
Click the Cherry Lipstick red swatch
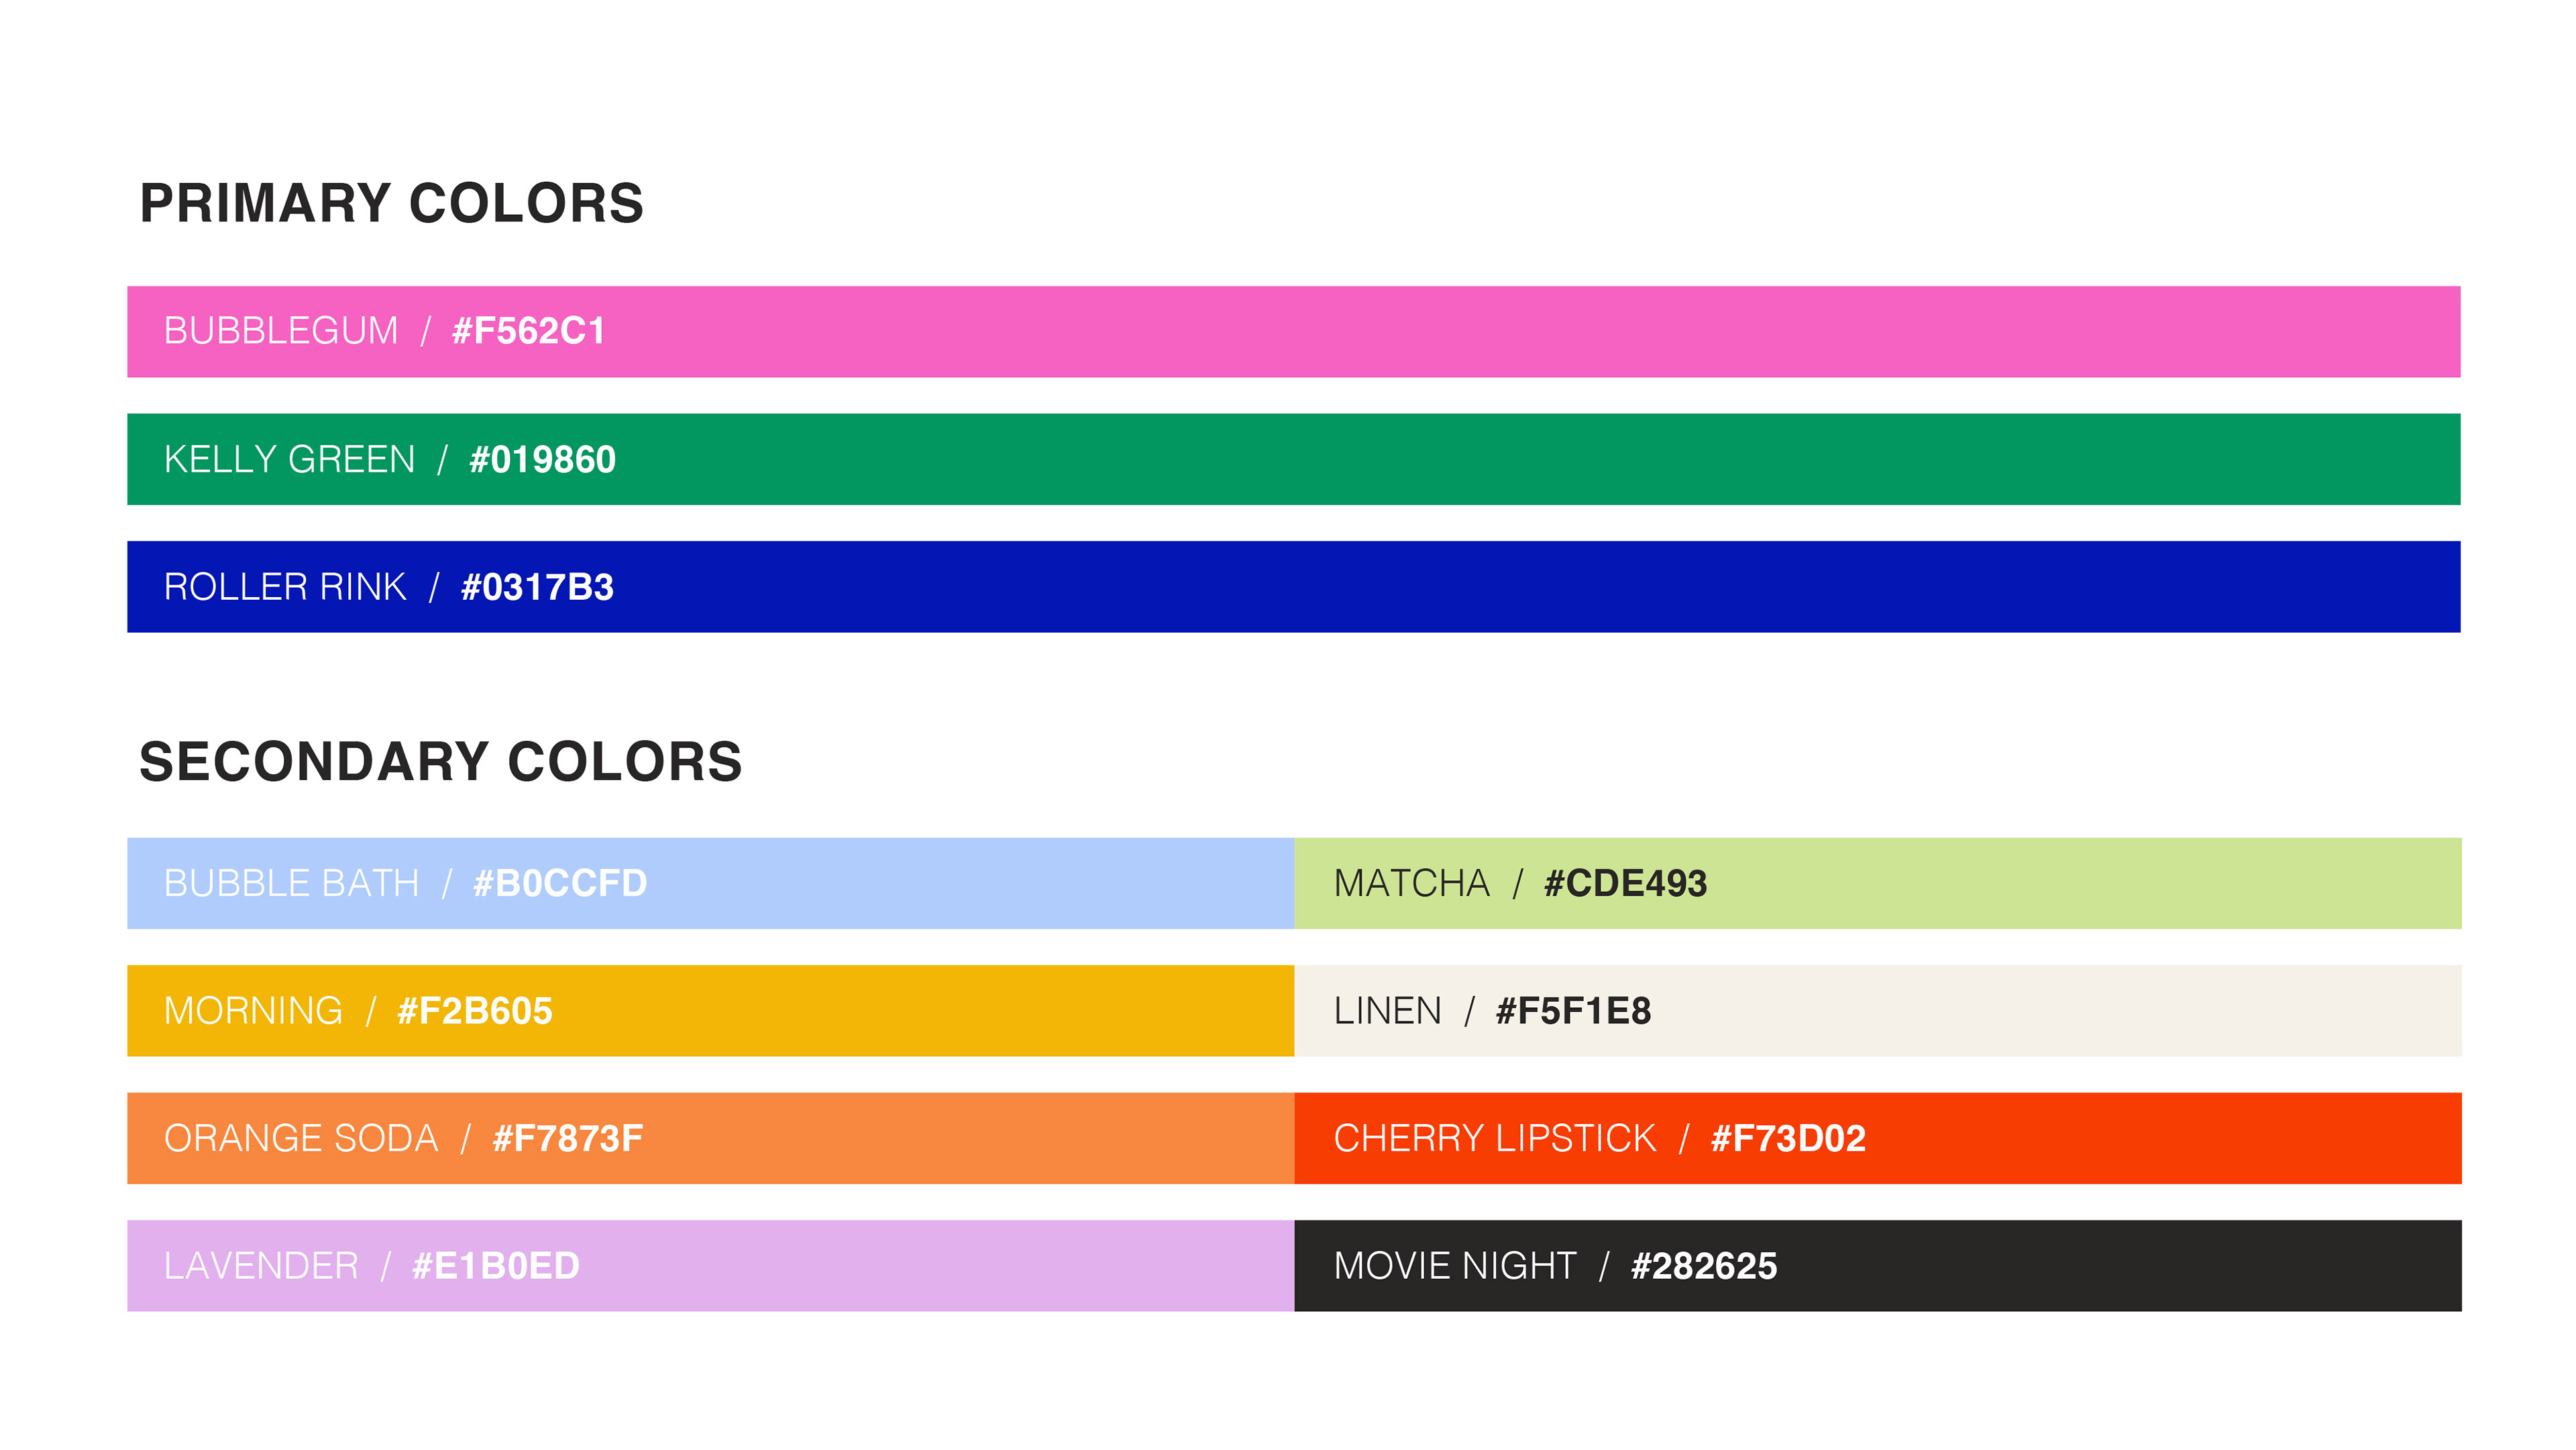coord(1877,1138)
